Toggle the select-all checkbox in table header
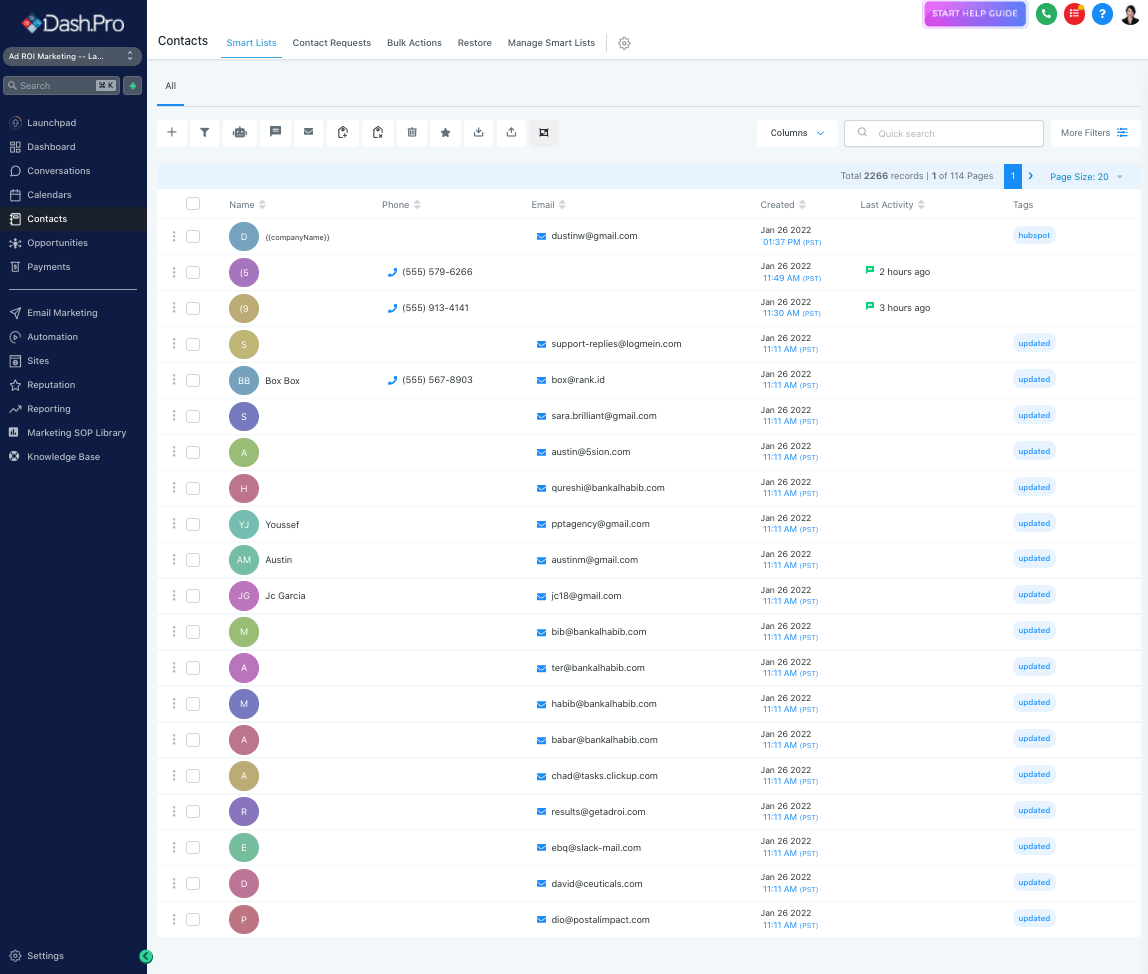The width and height of the screenshot is (1148, 974). pos(193,204)
